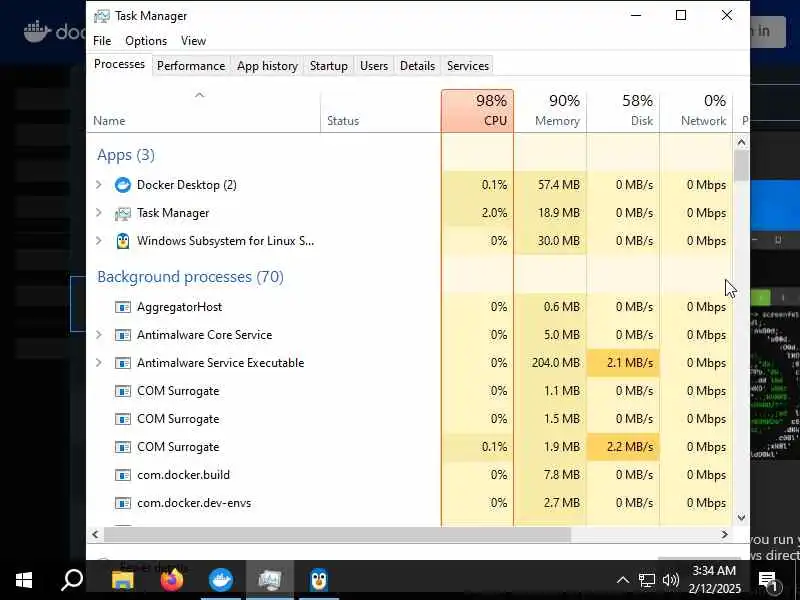The height and width of the screenshot is (600, 800).
Task: Open the Options menu
Action: (146, 41)
